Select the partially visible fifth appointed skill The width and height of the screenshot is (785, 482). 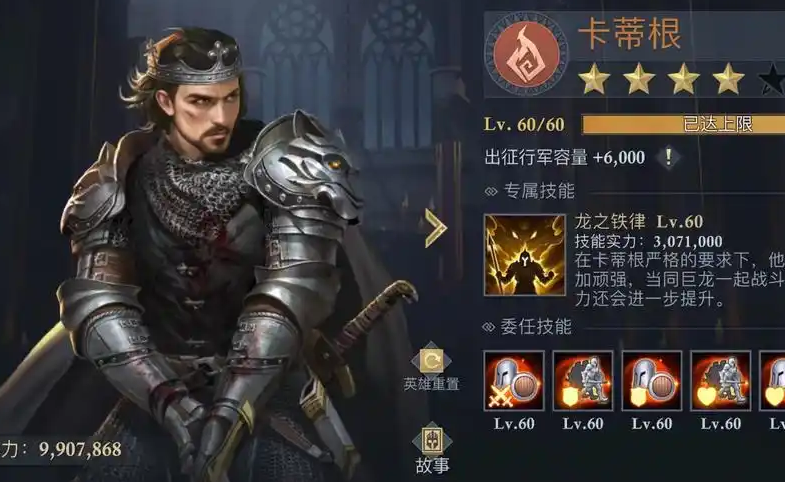[x=772, y=381]
